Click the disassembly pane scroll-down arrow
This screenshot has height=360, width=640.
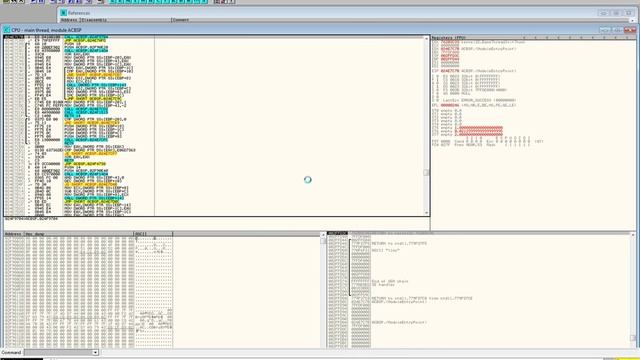tap(426, 213)
